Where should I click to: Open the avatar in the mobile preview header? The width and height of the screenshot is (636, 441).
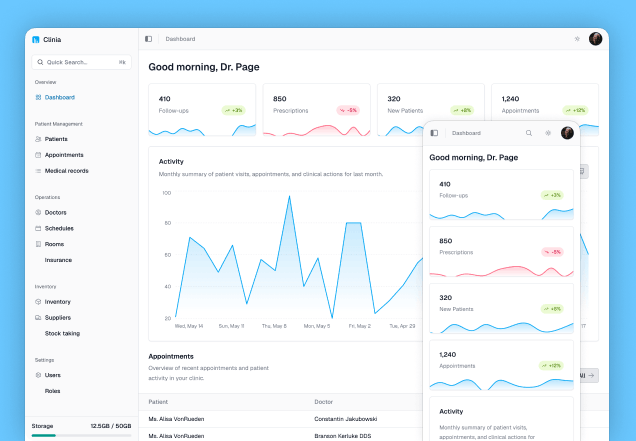[x=567, y=133]
